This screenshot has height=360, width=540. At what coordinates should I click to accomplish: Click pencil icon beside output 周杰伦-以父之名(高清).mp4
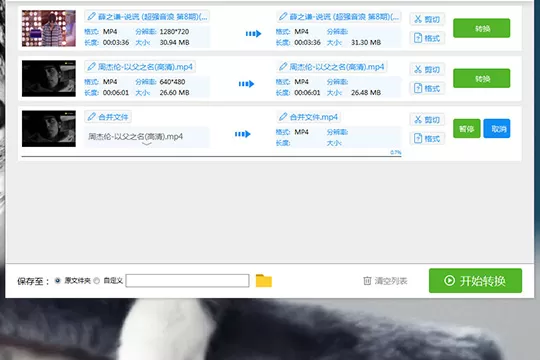tap(283, 66)
